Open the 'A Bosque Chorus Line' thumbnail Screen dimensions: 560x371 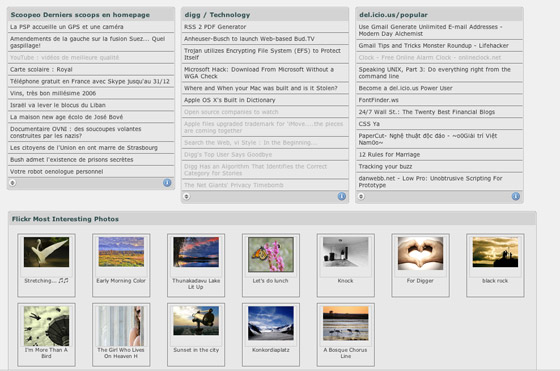(x=346, y=323)
